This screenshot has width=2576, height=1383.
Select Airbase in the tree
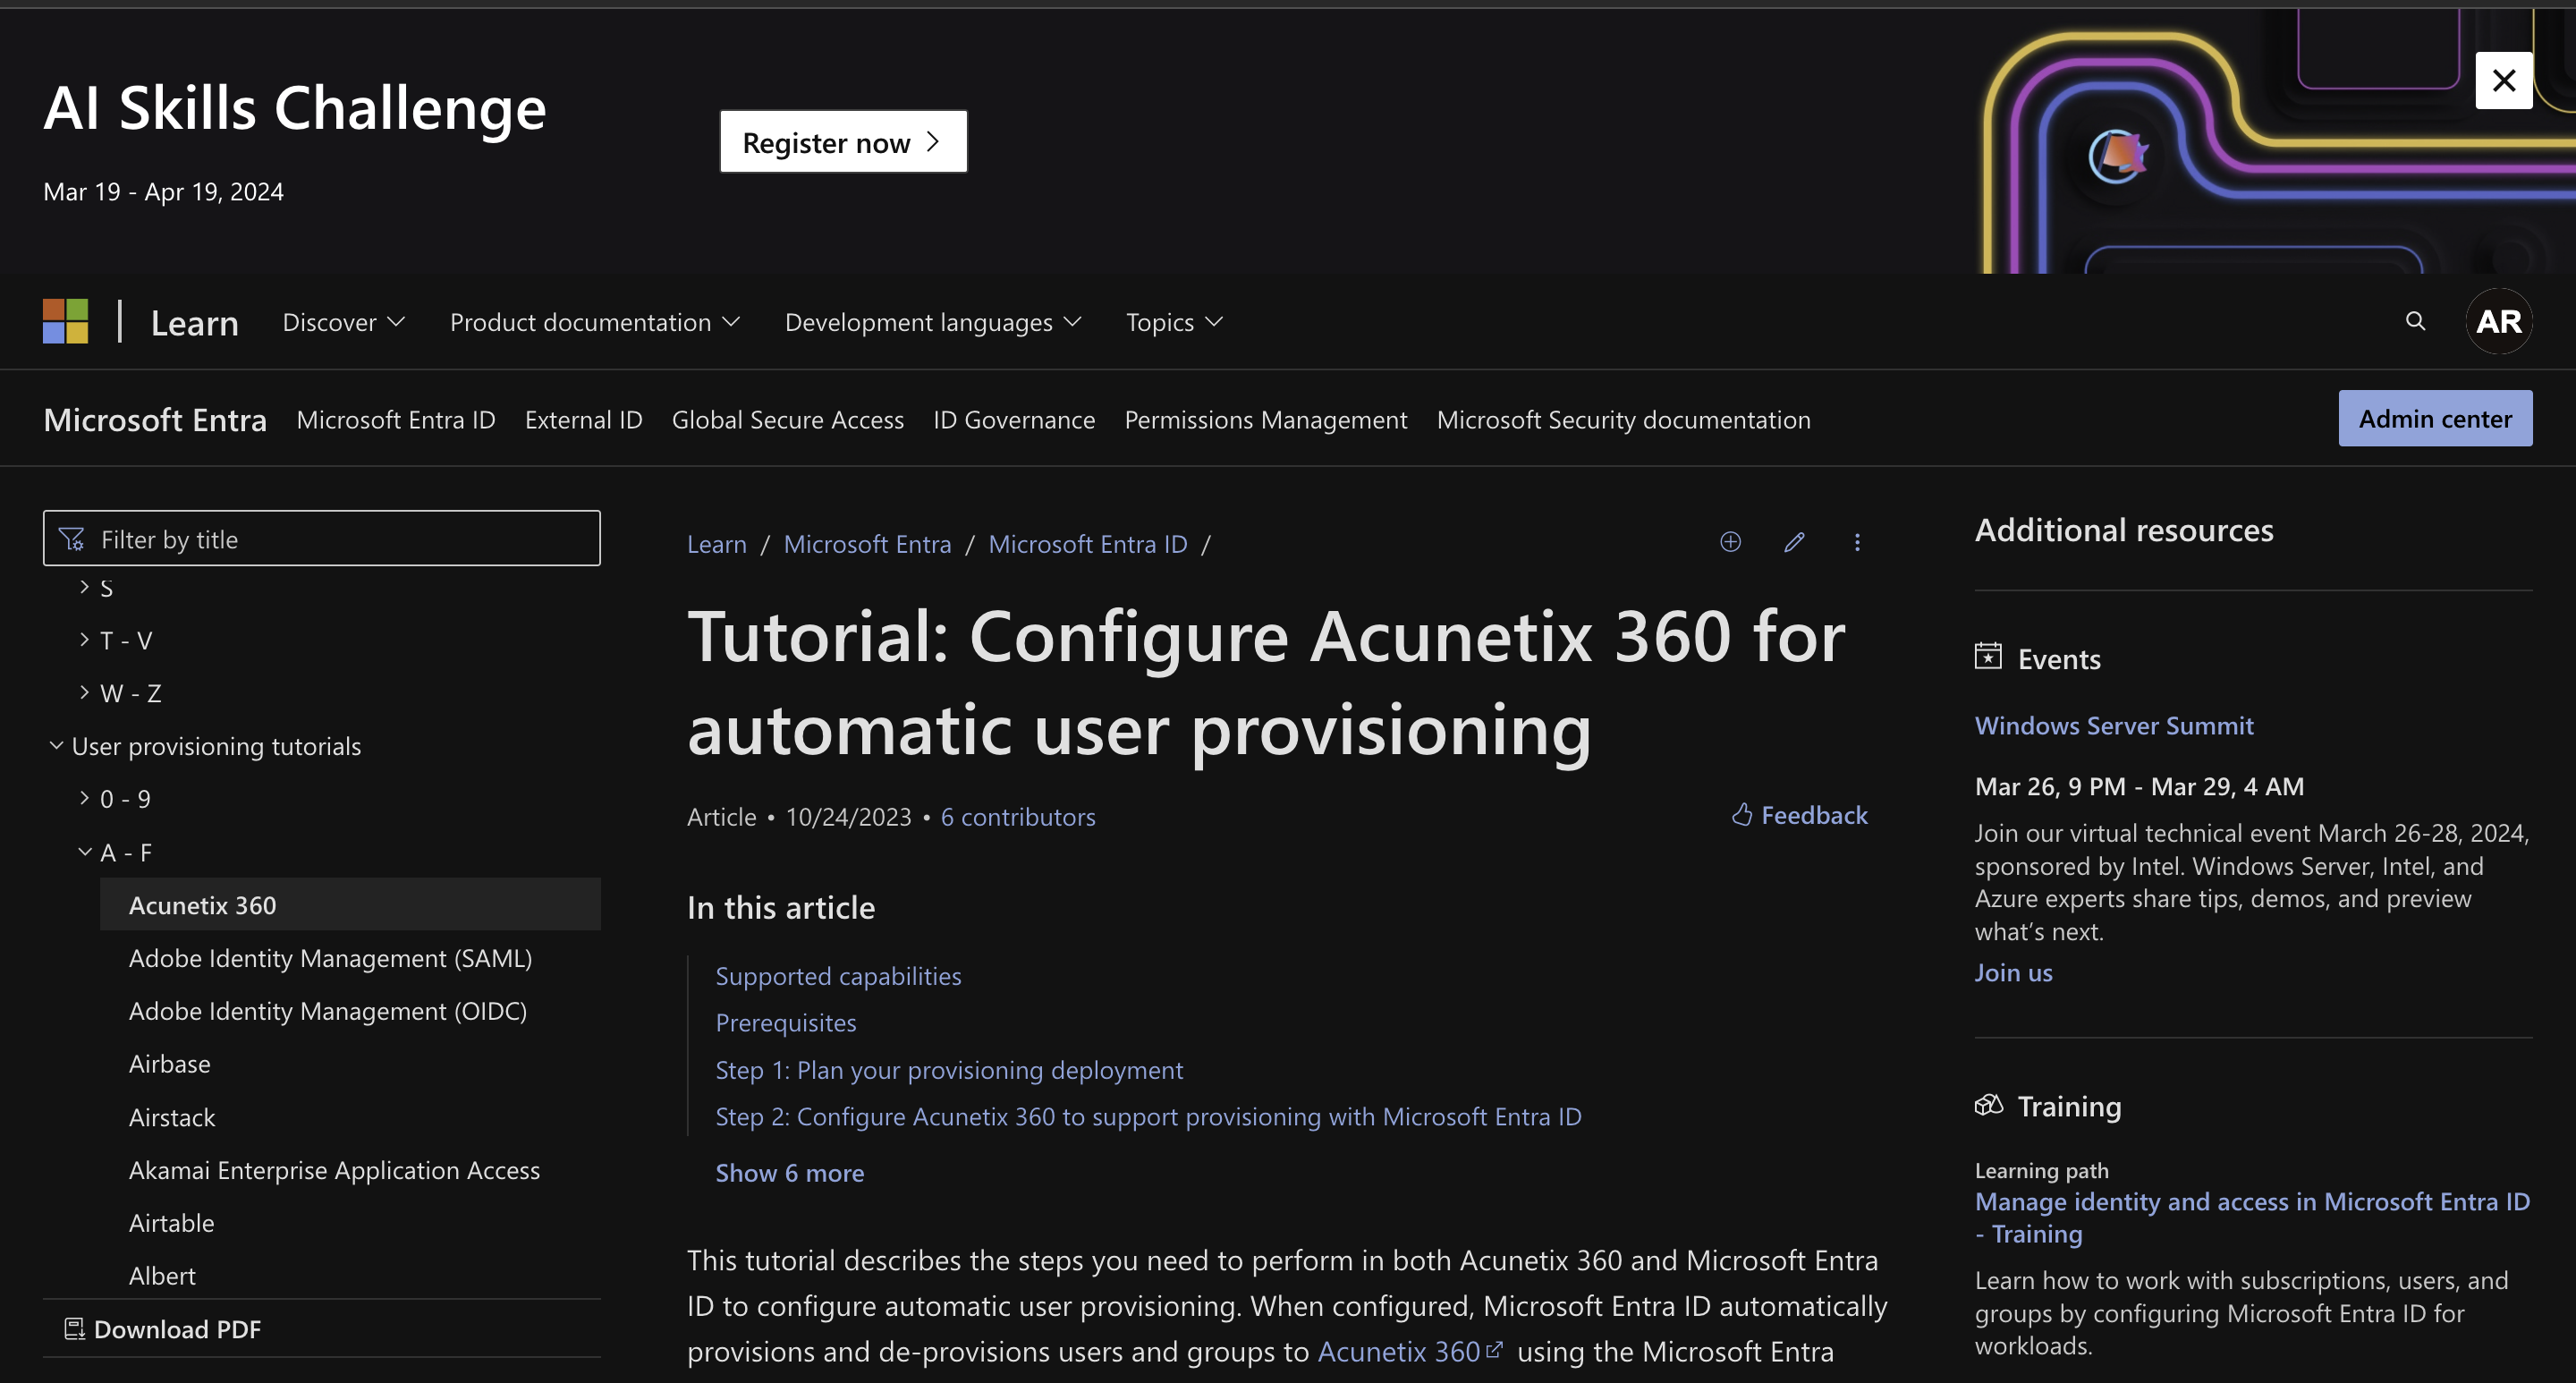169,1063
